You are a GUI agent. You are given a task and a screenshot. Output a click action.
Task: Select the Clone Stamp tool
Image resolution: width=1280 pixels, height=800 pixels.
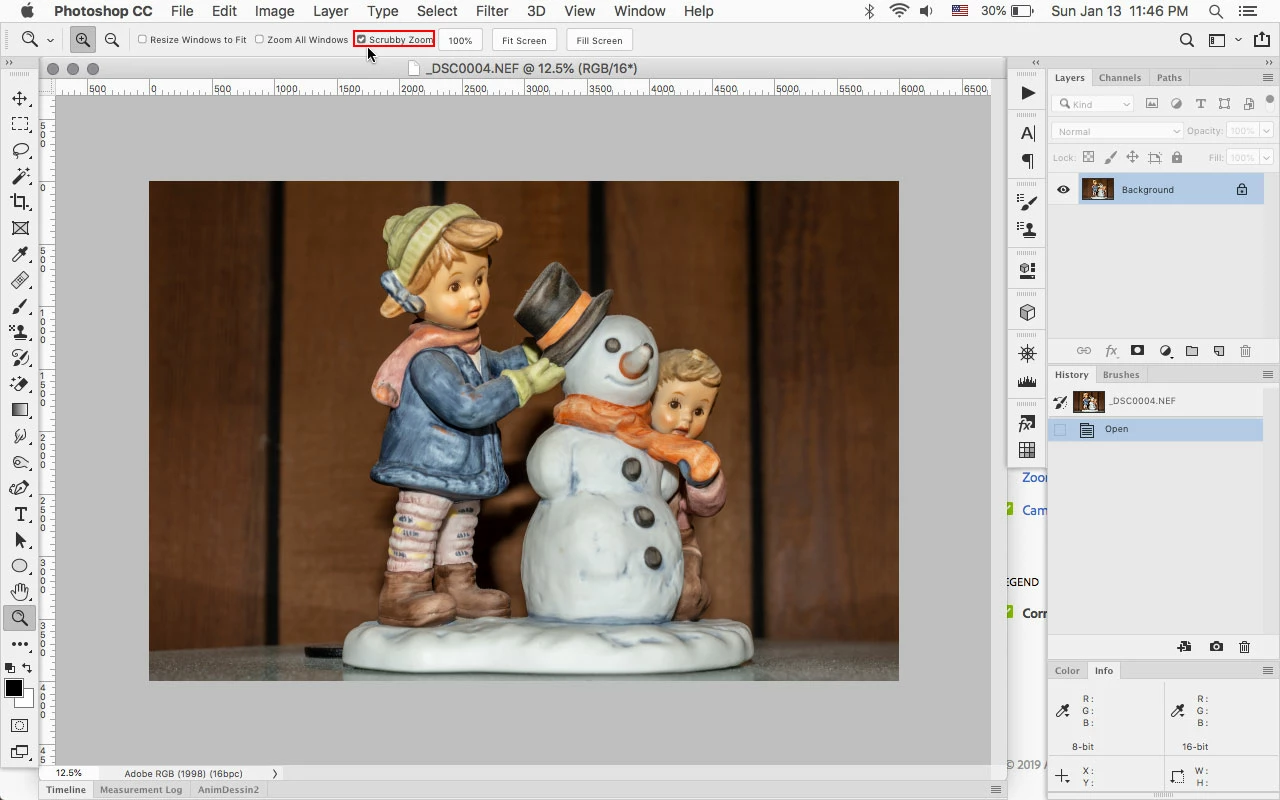[x=20, y=332]
